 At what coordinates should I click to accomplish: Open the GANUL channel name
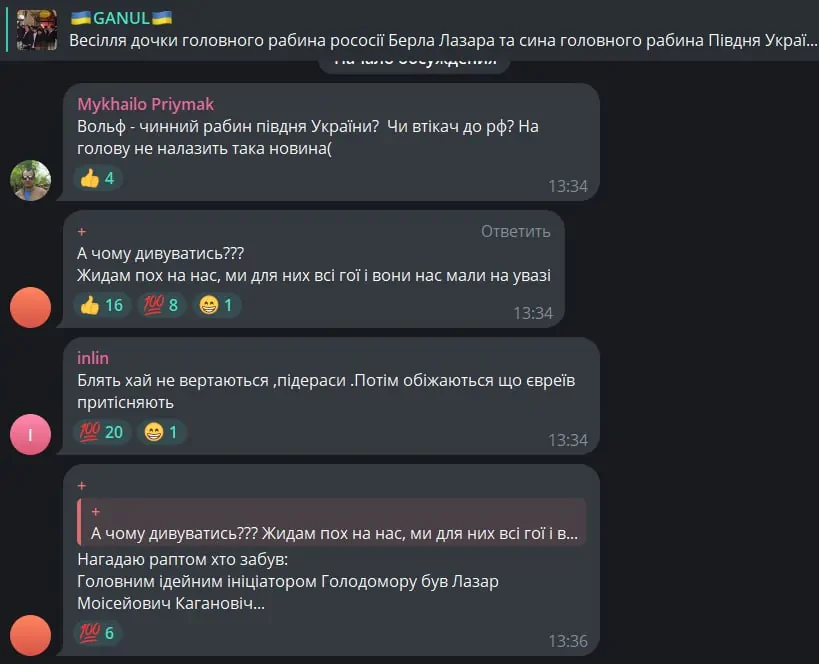(121, 18)
